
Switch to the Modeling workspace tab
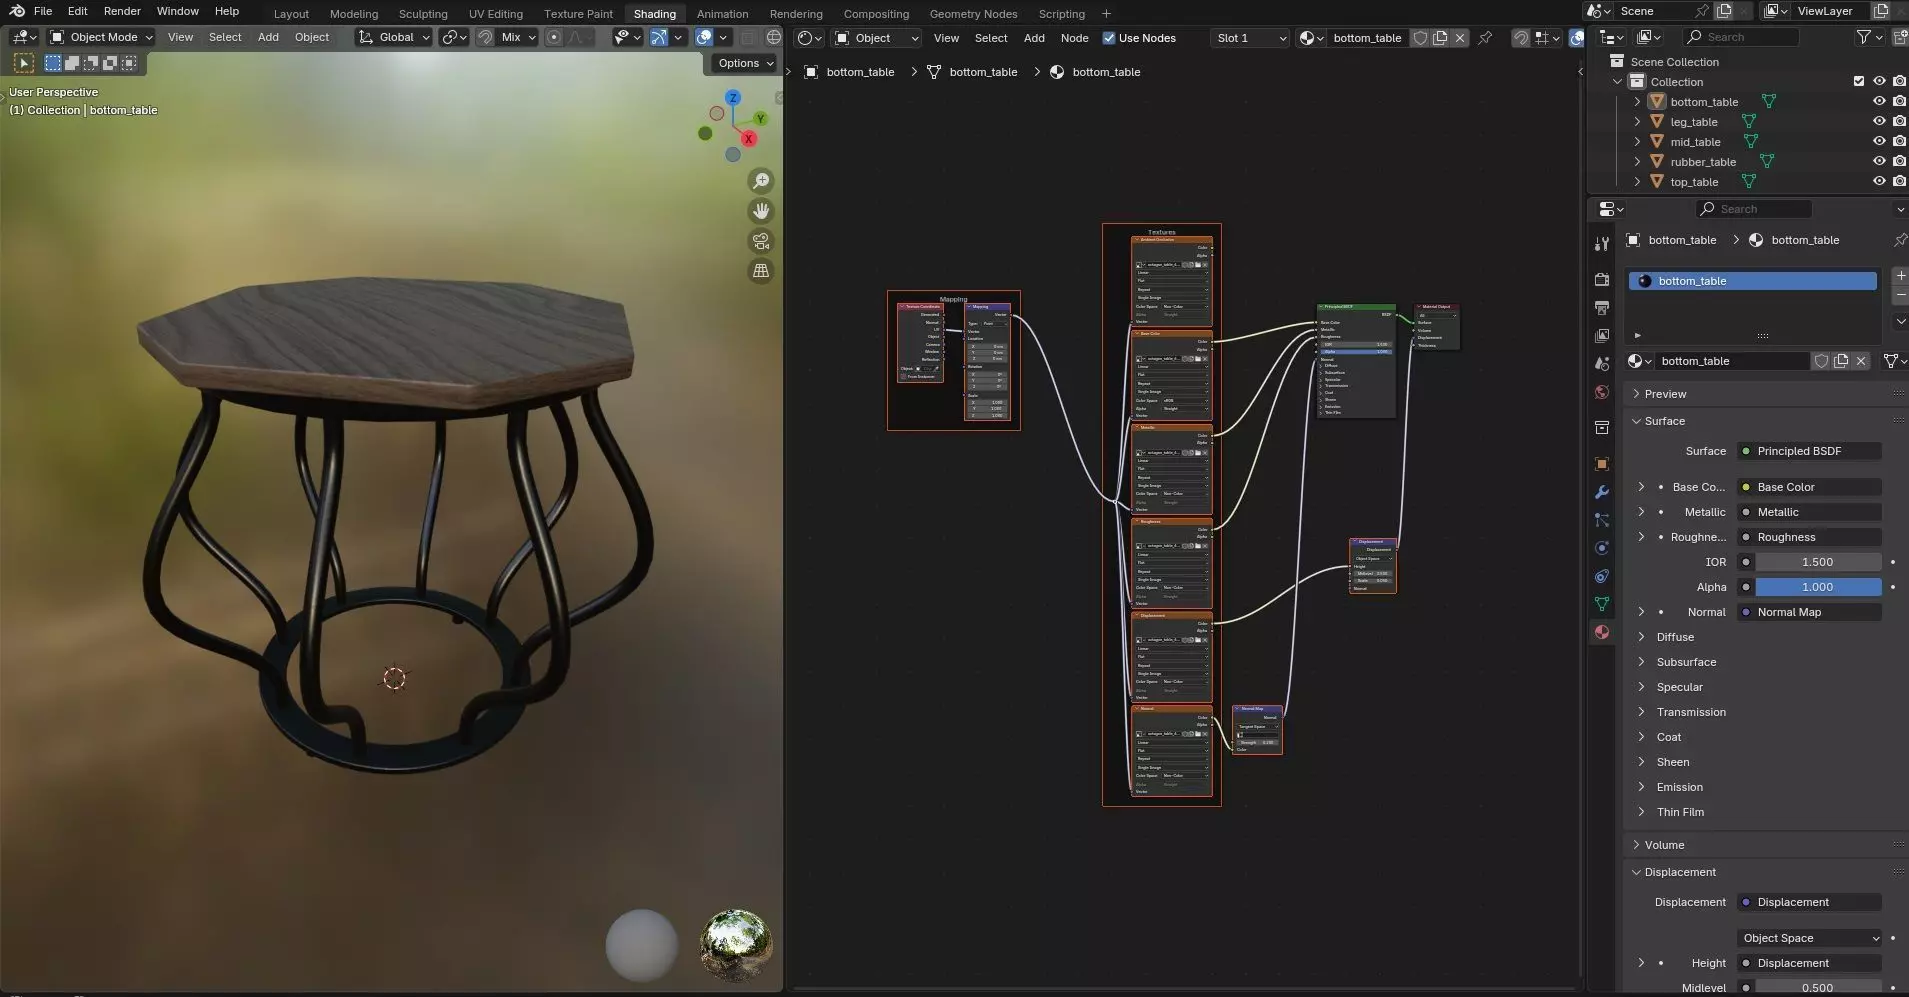(354, 14)
